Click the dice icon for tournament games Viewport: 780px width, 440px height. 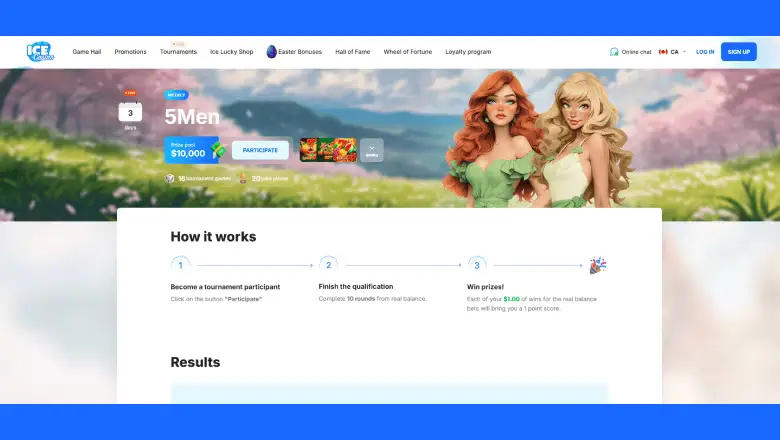170,179
